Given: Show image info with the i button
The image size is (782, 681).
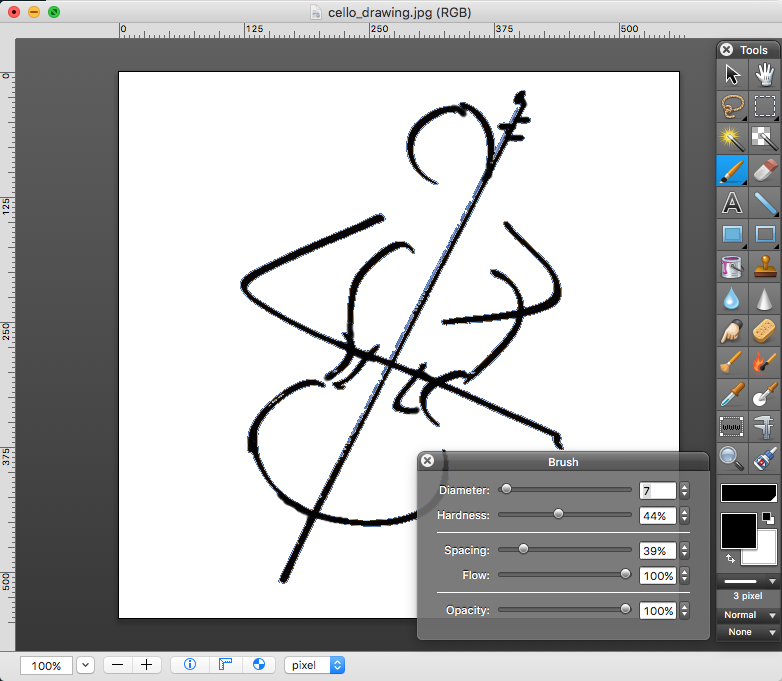Looking at the screenshot, I should 190,665.
